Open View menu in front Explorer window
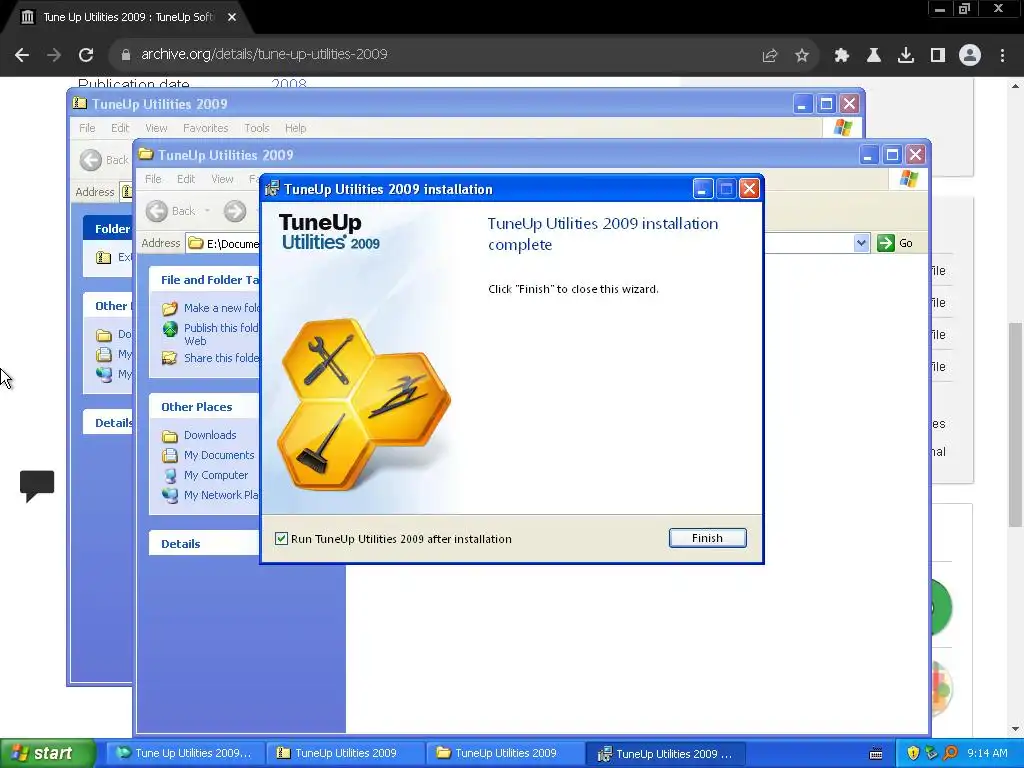The height and width of the screenshot is (768, 1024). point(222,179)
